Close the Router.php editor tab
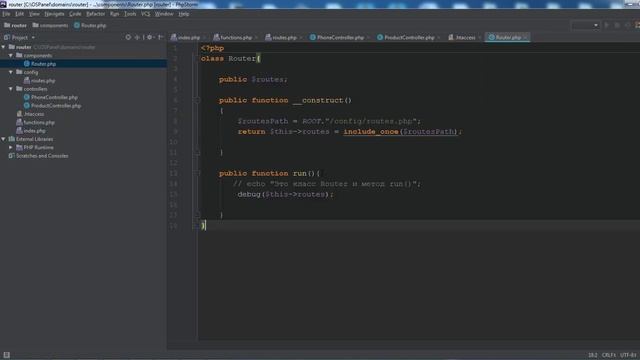The image size is (640, 360). tap(526, 38)
